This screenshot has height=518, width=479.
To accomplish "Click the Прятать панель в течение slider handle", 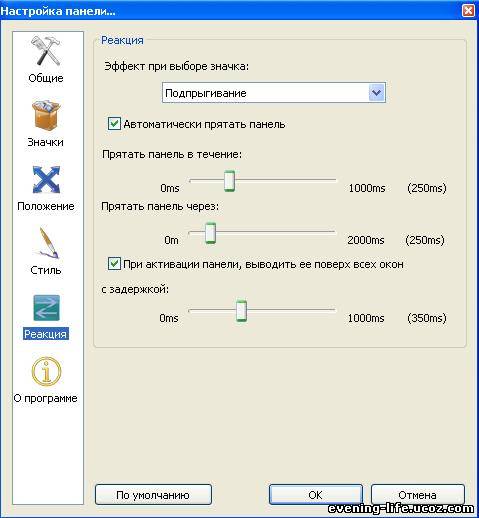I will pos(229,181).
